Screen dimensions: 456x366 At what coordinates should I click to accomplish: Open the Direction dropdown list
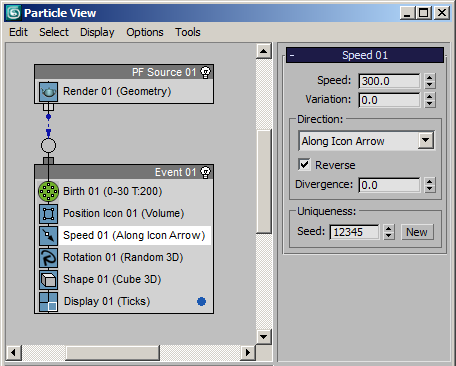[x=426, y=140]
